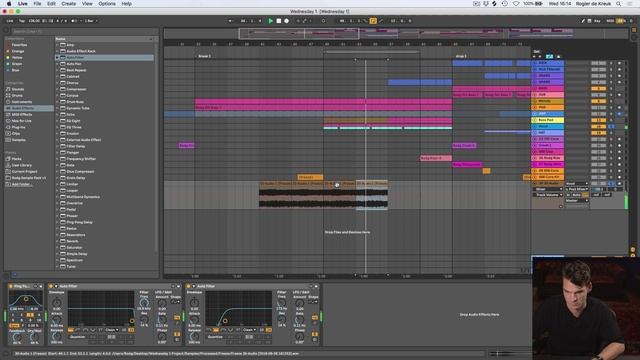Select the Beat Repeat device in the browser
Viewport: 640px width, 360px height.
coord(76,70)
